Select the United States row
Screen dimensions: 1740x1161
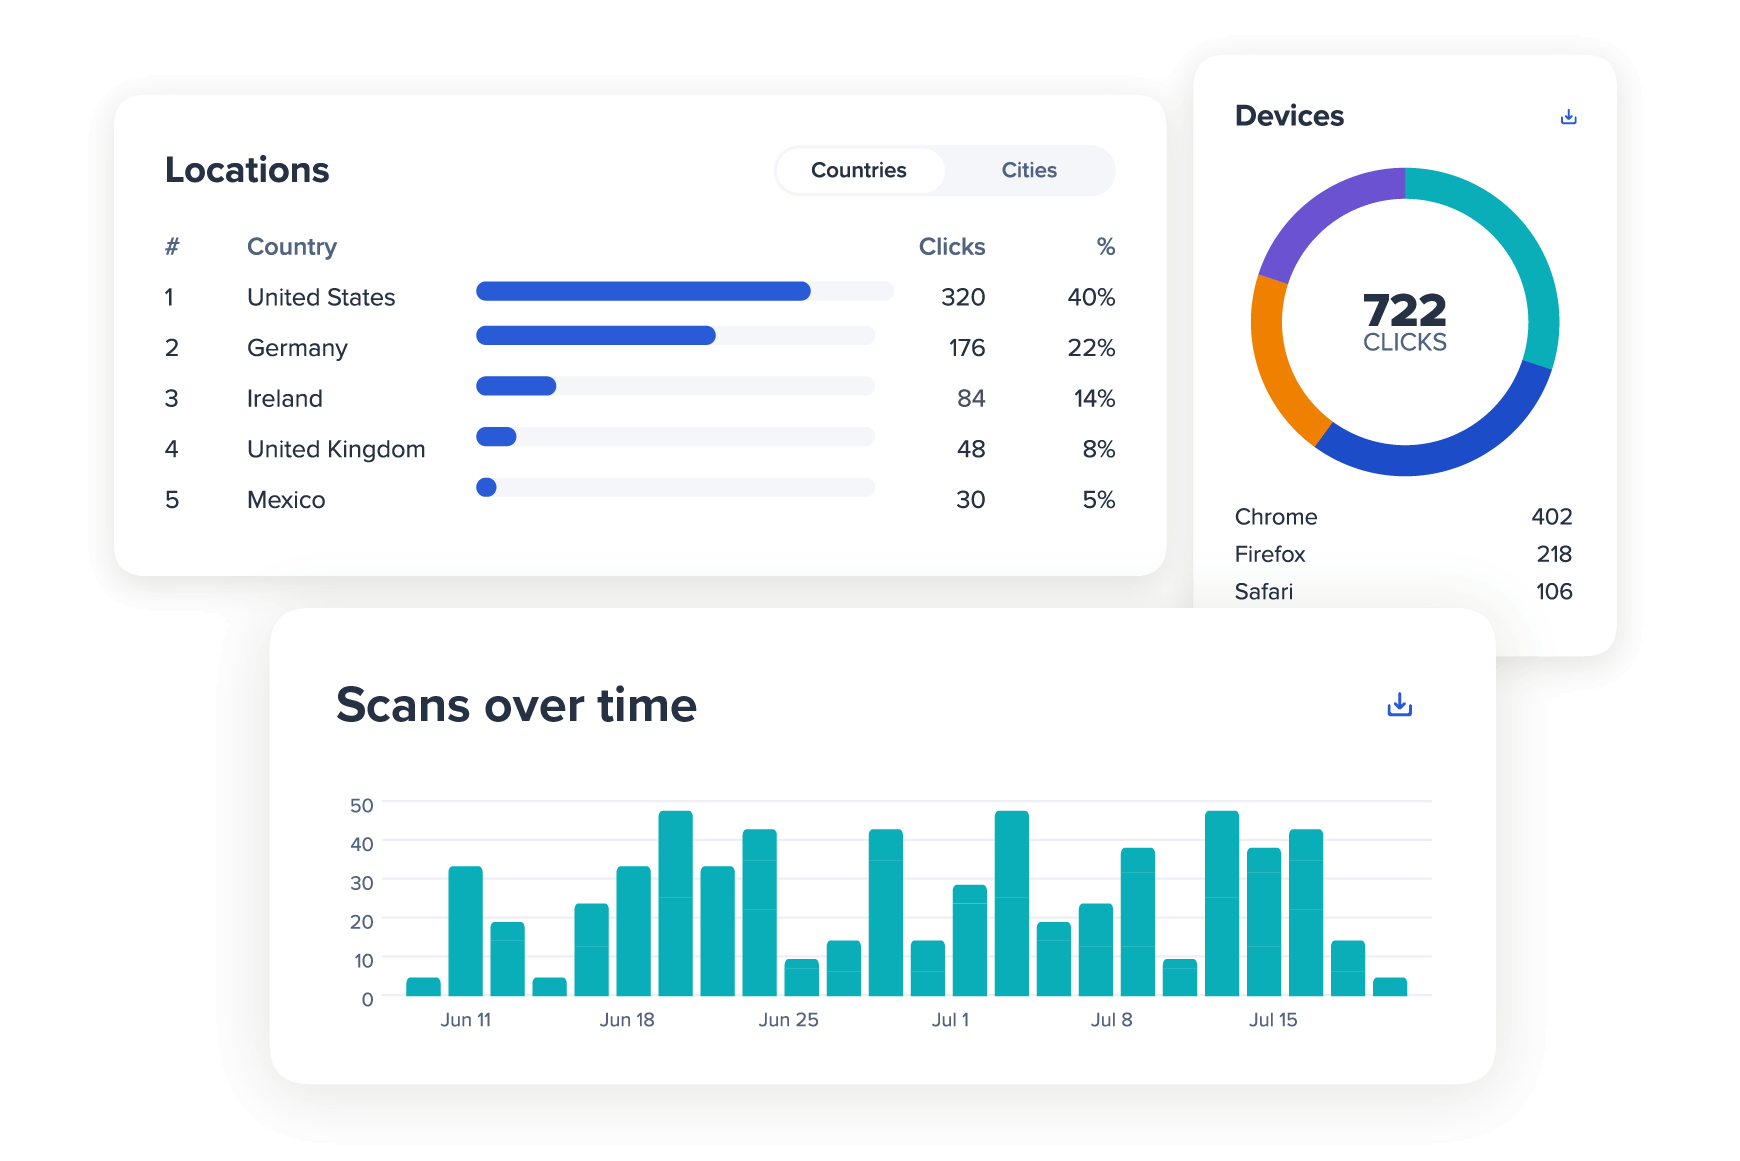coord(320,297)
